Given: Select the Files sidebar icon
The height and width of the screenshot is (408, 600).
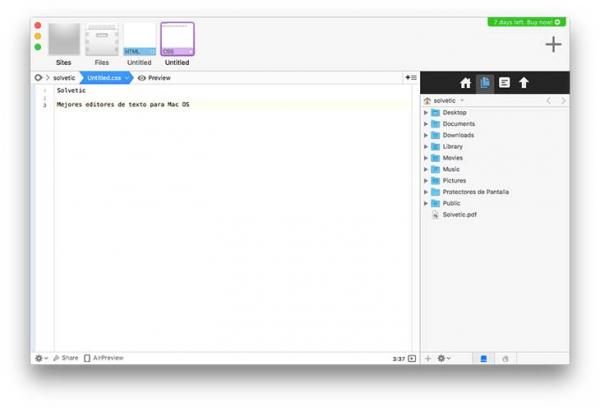Looking at the screenshot, I should [x=485, y=83].
